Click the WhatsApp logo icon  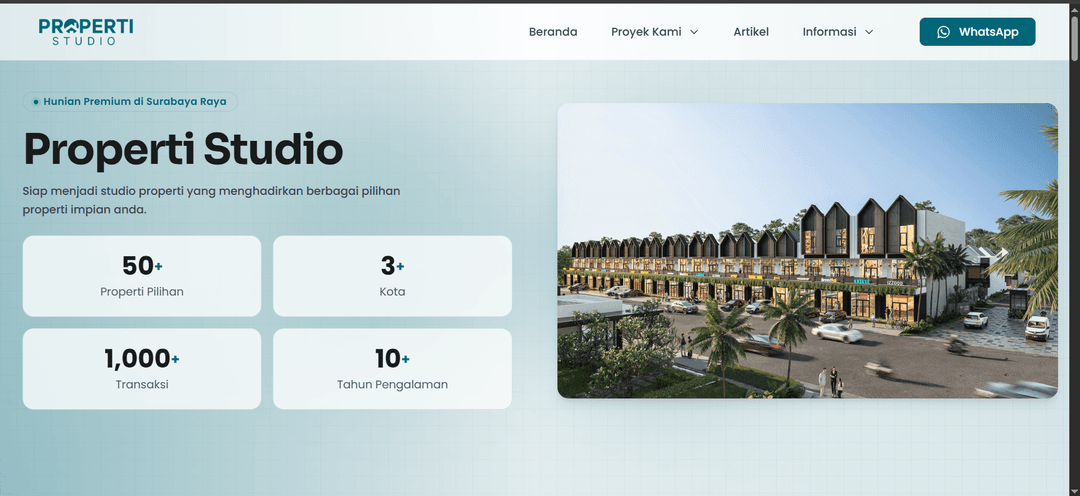click(x=944, y=32)
